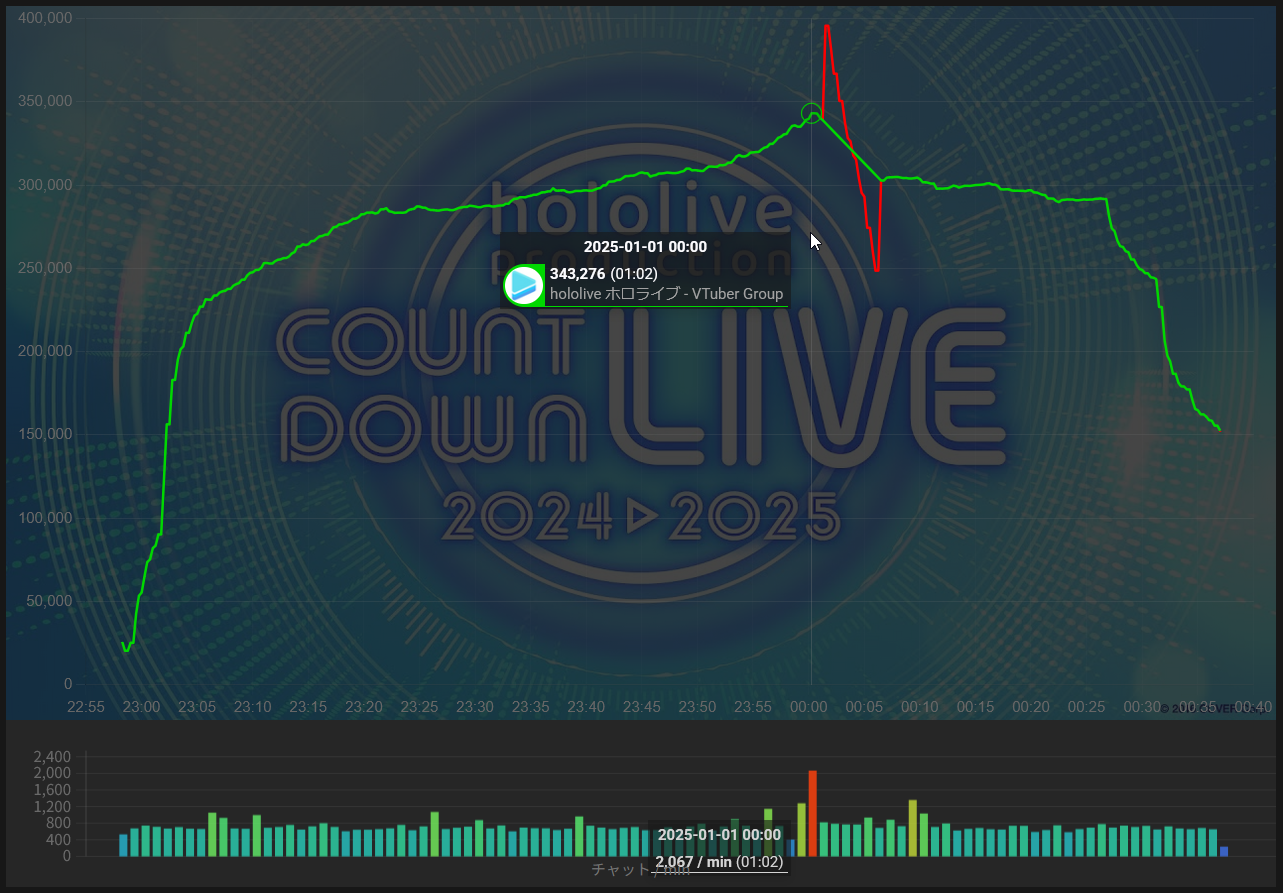Click the "800" chat axis label
Image resolution: width=1283 pixels, height=893 pixels.
[59, 823]
